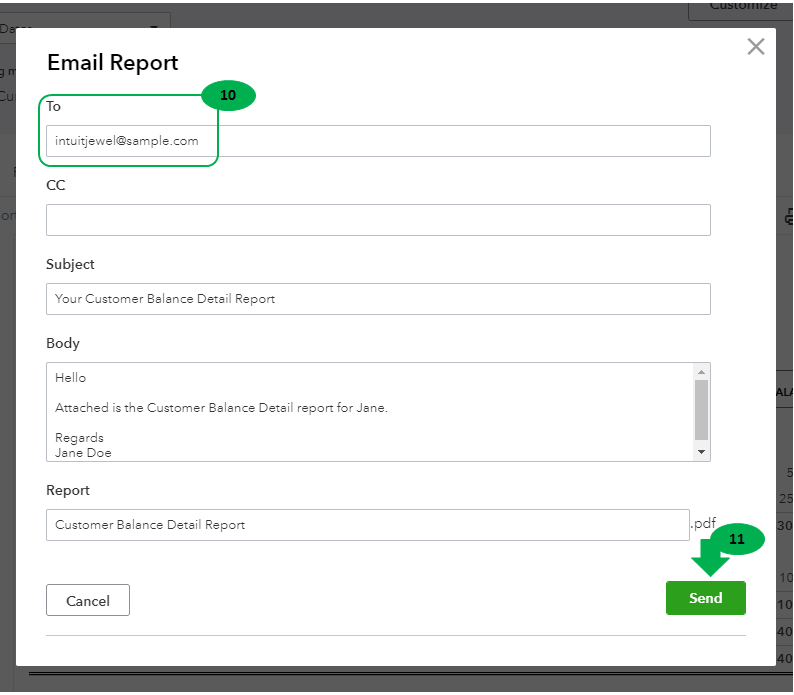
Task: Edit the Subject field
Action: pyautogui.click(x=378, y=299)
